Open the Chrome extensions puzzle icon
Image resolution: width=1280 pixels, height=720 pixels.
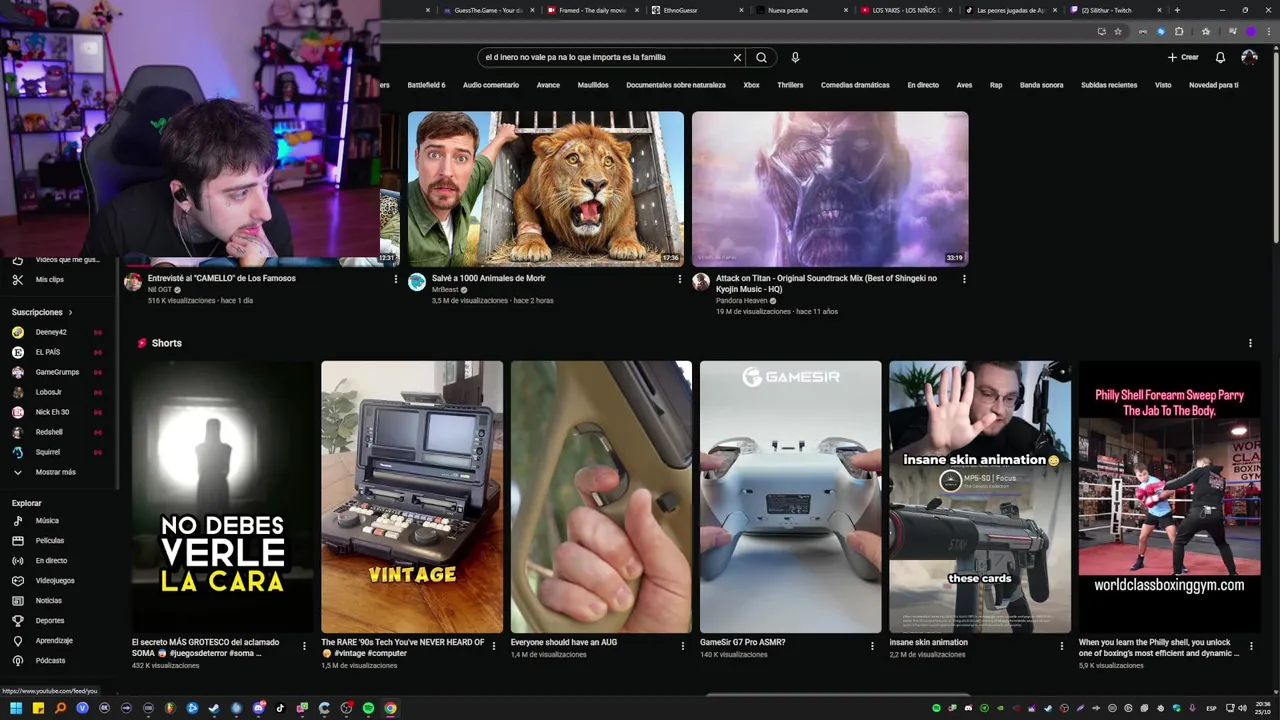pos(1179,31)
